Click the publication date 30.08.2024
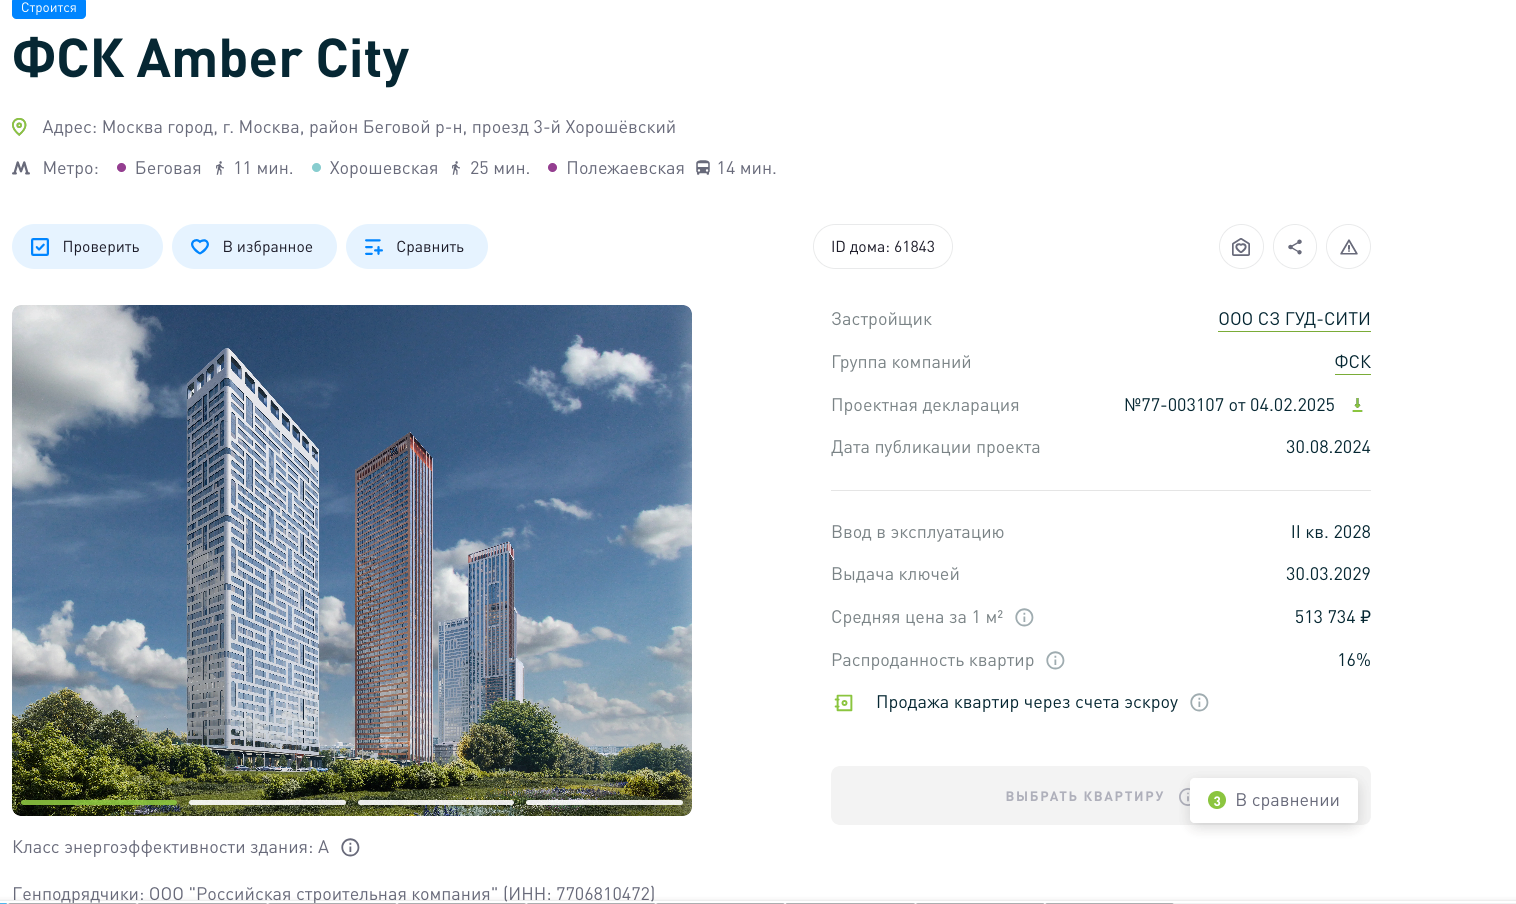1516x904 pixels. (x=1328, y=447)
